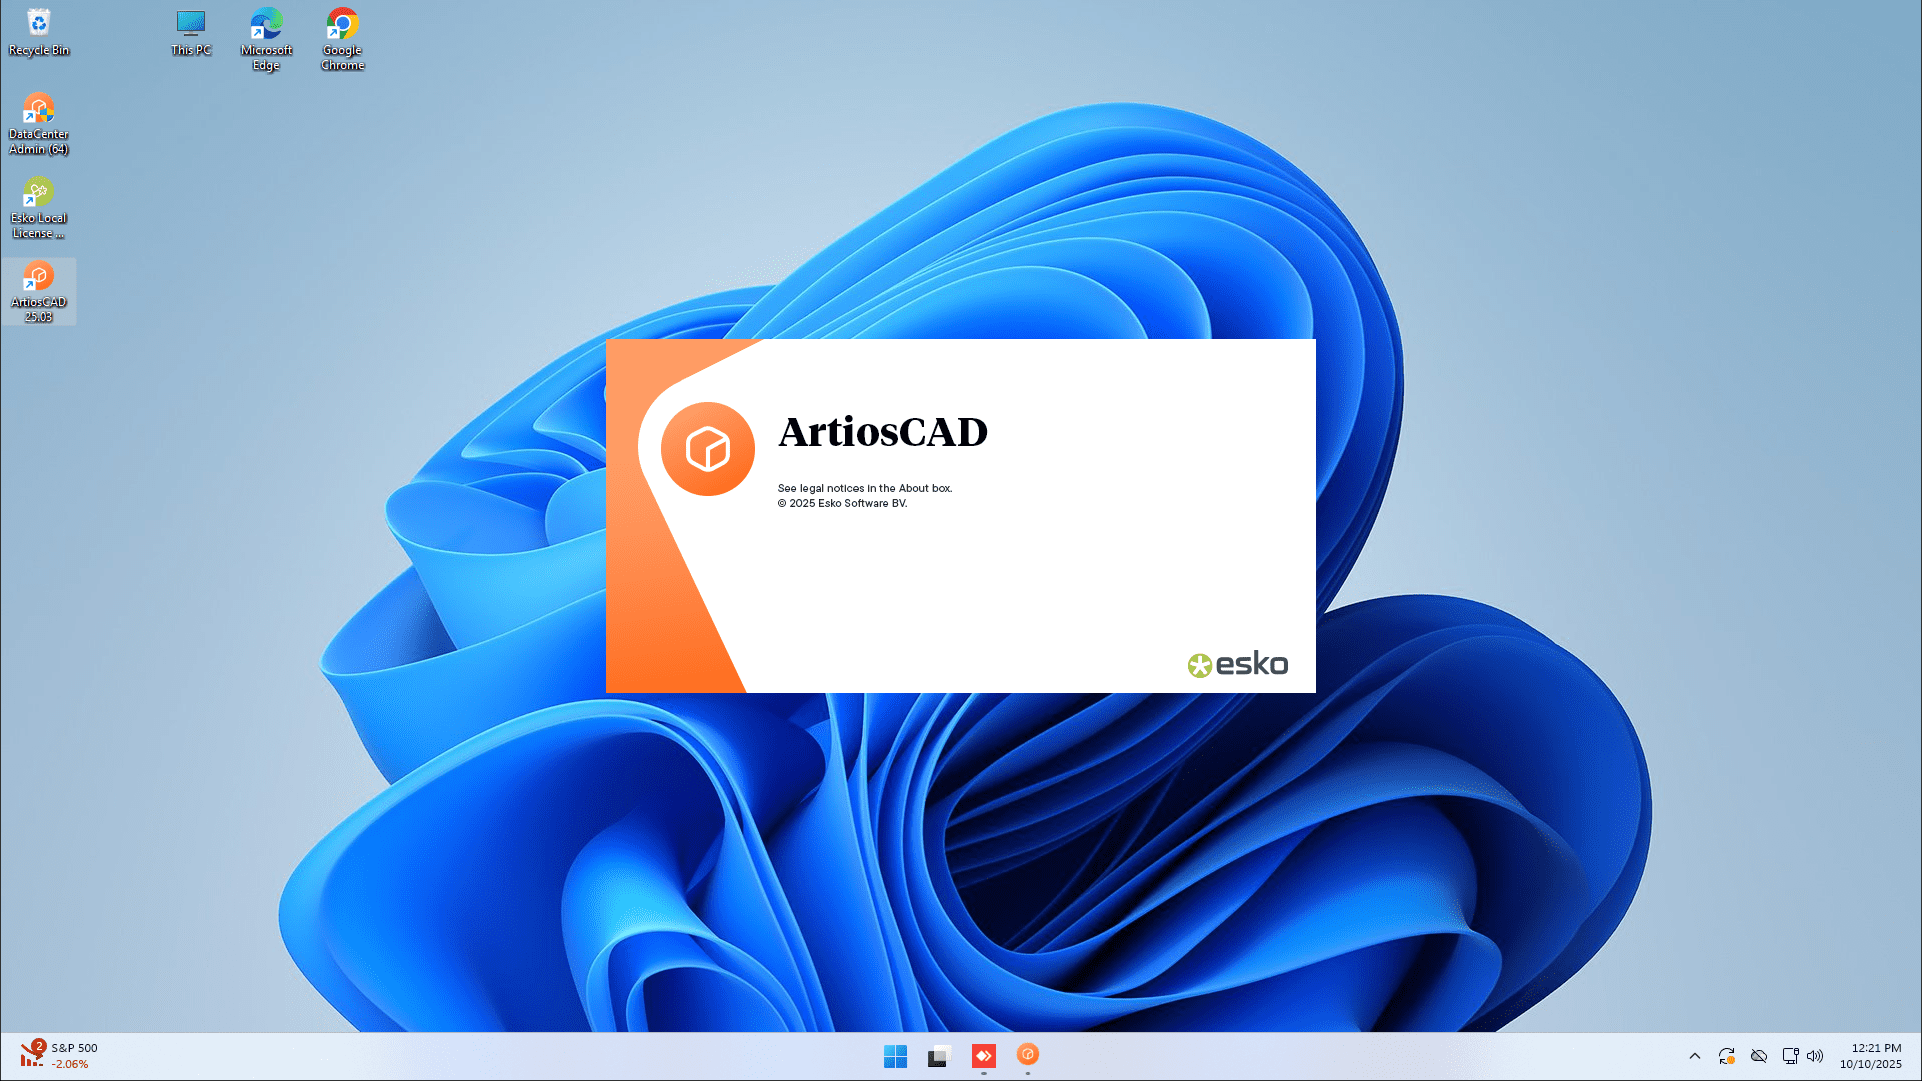Click the esko logo on the splash
Screen dimensions: 1922x1081
[x=1238, y=664]
